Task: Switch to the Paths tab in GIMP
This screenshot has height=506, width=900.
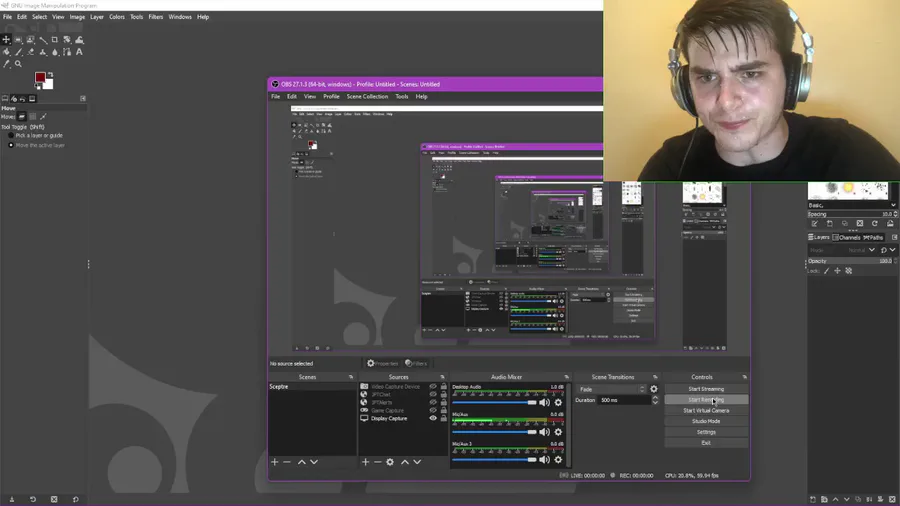Action: (x=873, y=237)
